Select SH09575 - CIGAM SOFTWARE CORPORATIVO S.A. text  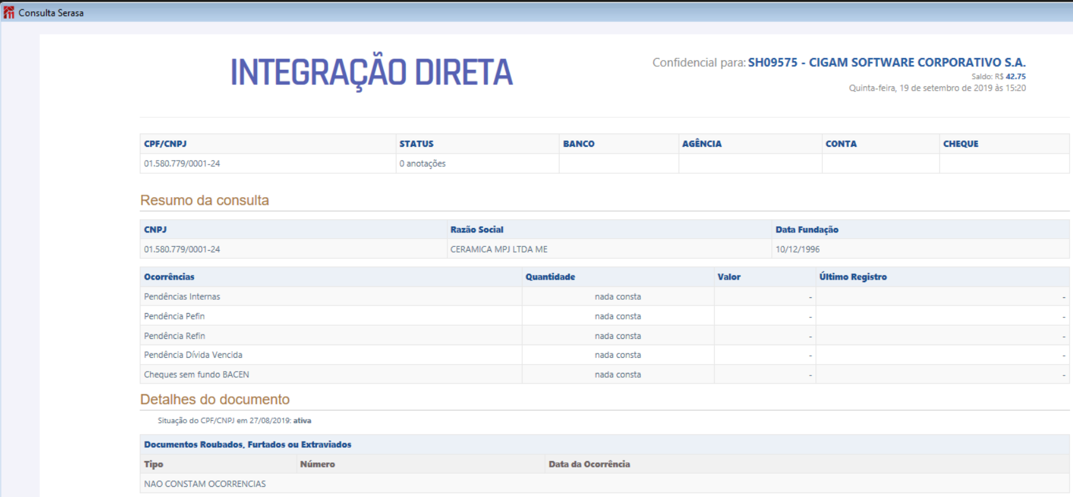point(888,62)
